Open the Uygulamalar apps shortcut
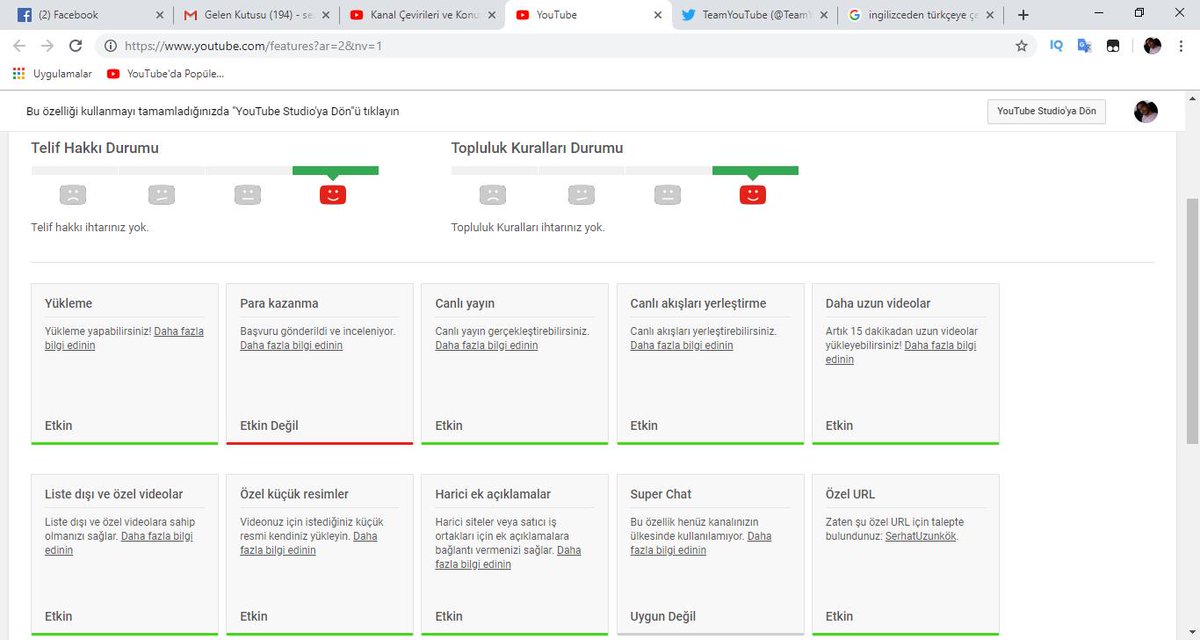This screenshot has width=1200, height=640. 52,74
